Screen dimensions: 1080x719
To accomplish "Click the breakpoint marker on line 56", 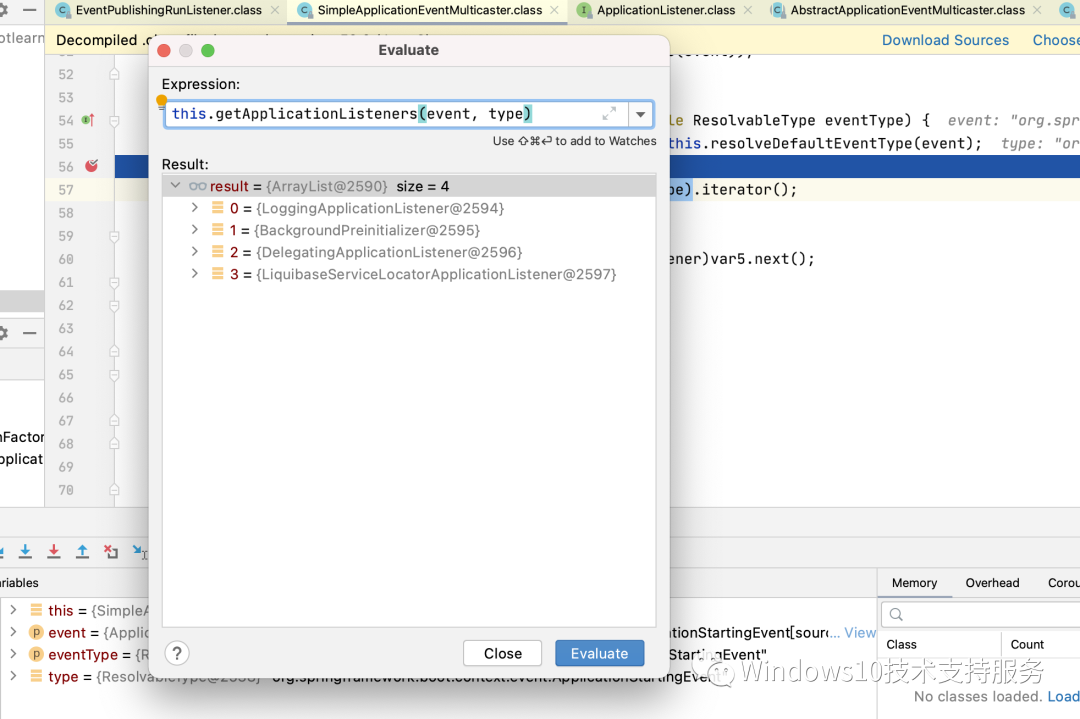I will coord(91,166).
